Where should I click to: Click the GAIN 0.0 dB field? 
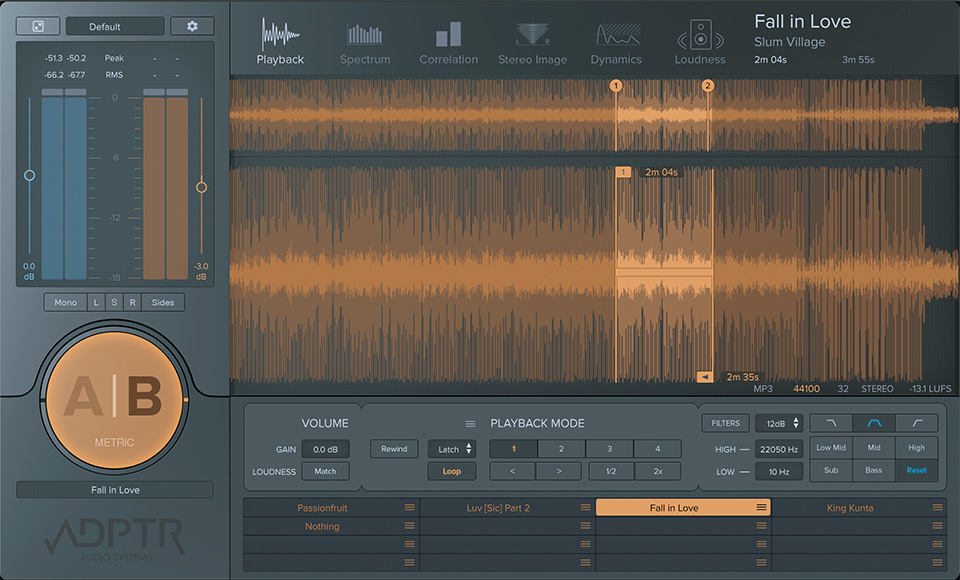coord(325,449)
